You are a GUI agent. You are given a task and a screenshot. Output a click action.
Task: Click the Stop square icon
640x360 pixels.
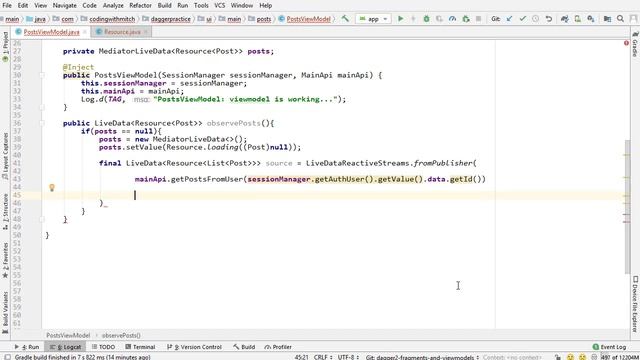coord(478,19)
